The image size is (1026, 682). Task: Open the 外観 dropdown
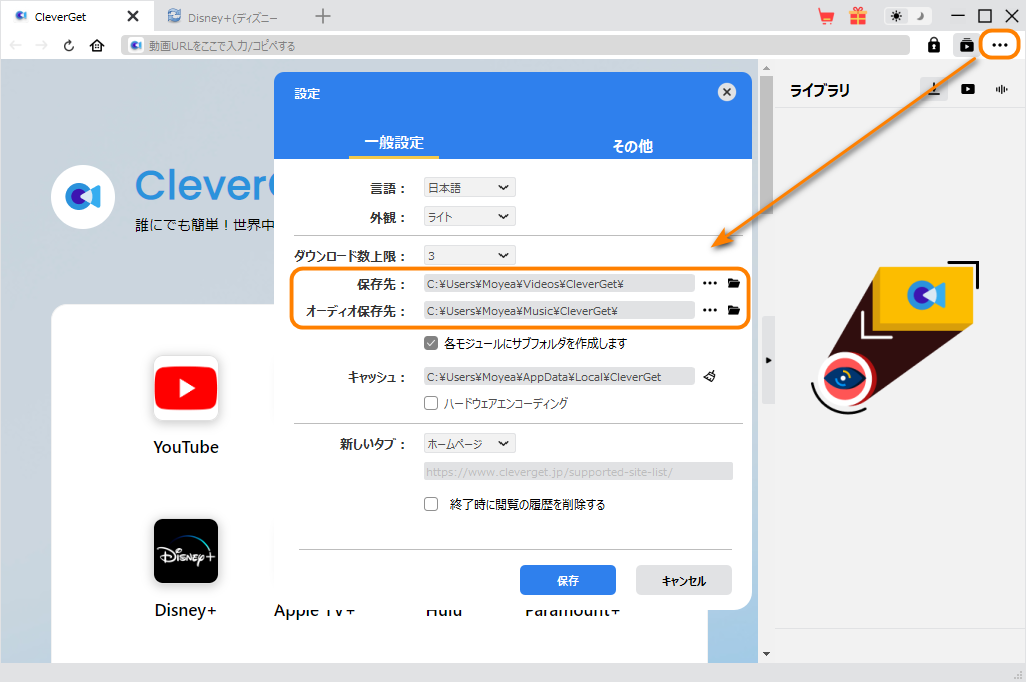(469, 217)
